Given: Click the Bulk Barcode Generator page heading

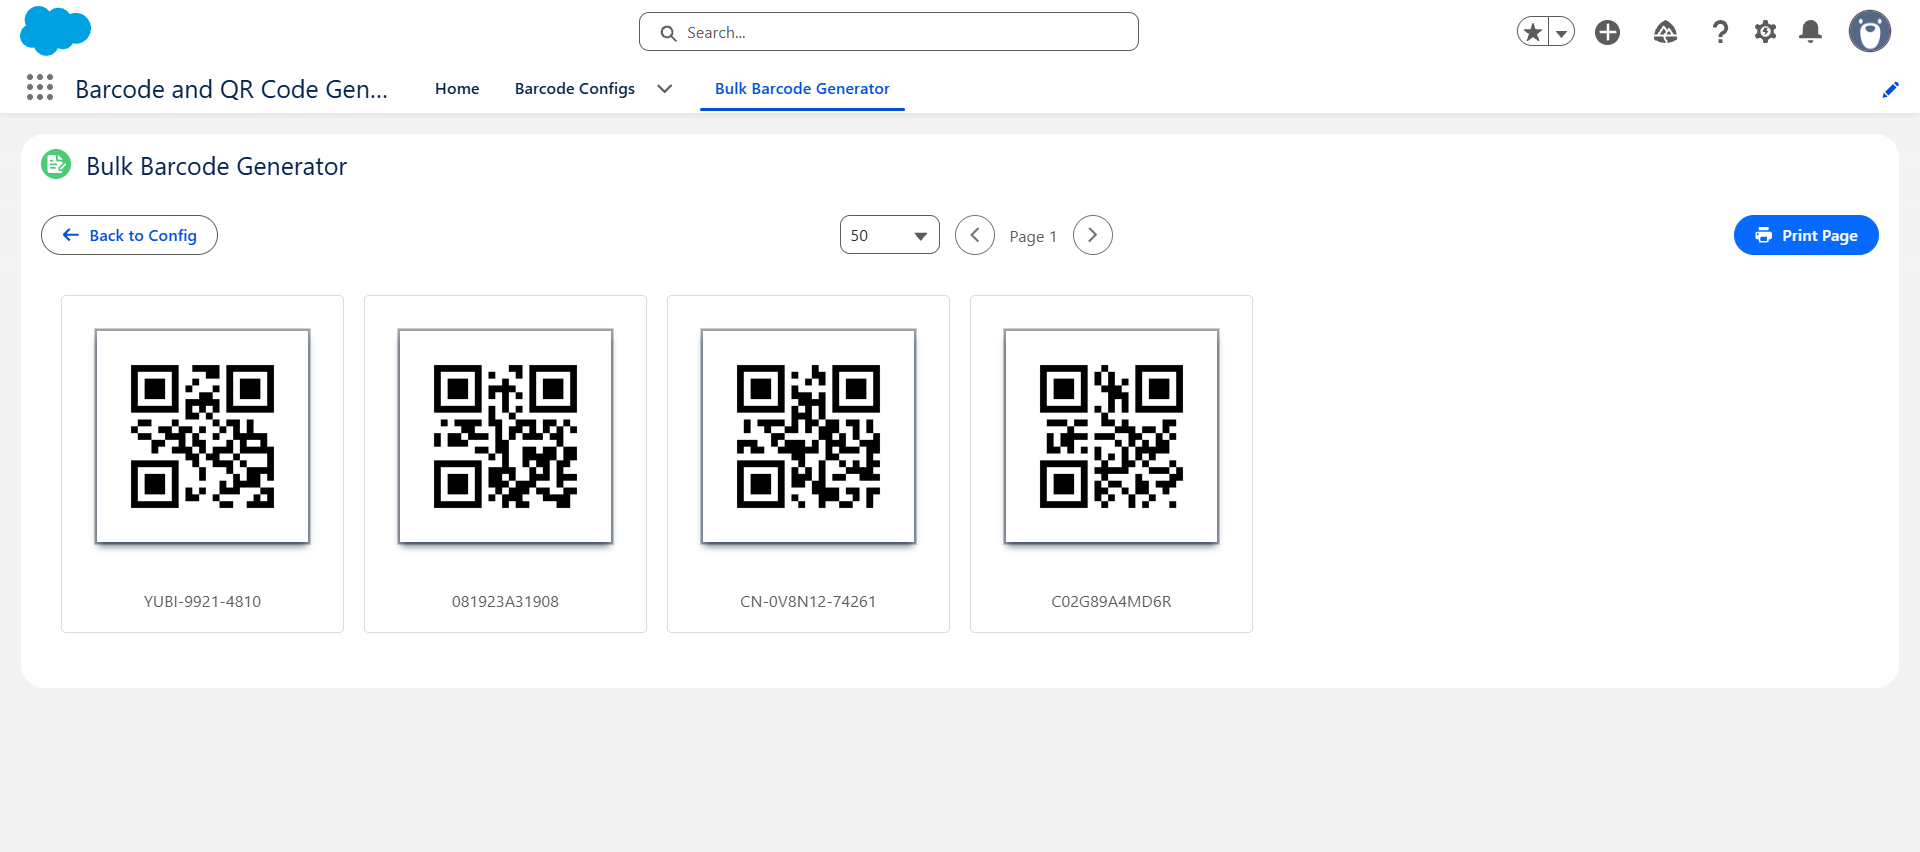Looking at the screenshot, I should click(x=216, y=166).
